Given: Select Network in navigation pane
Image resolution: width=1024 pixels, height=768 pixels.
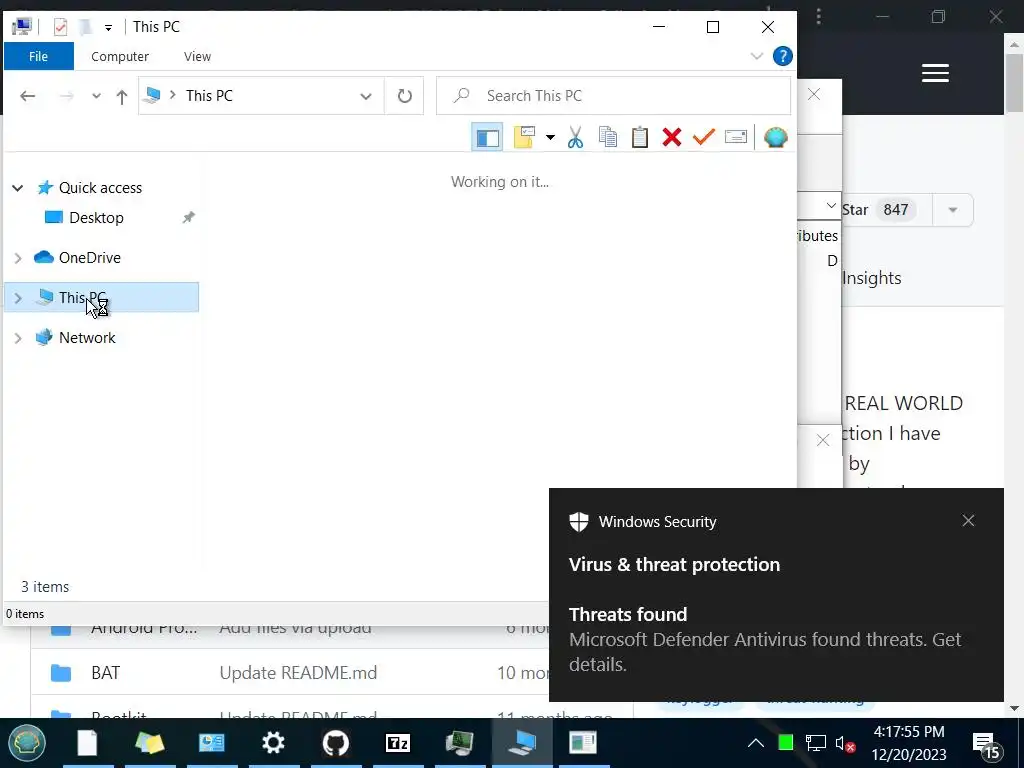Looking at the screenshot, I should point(87,338).
